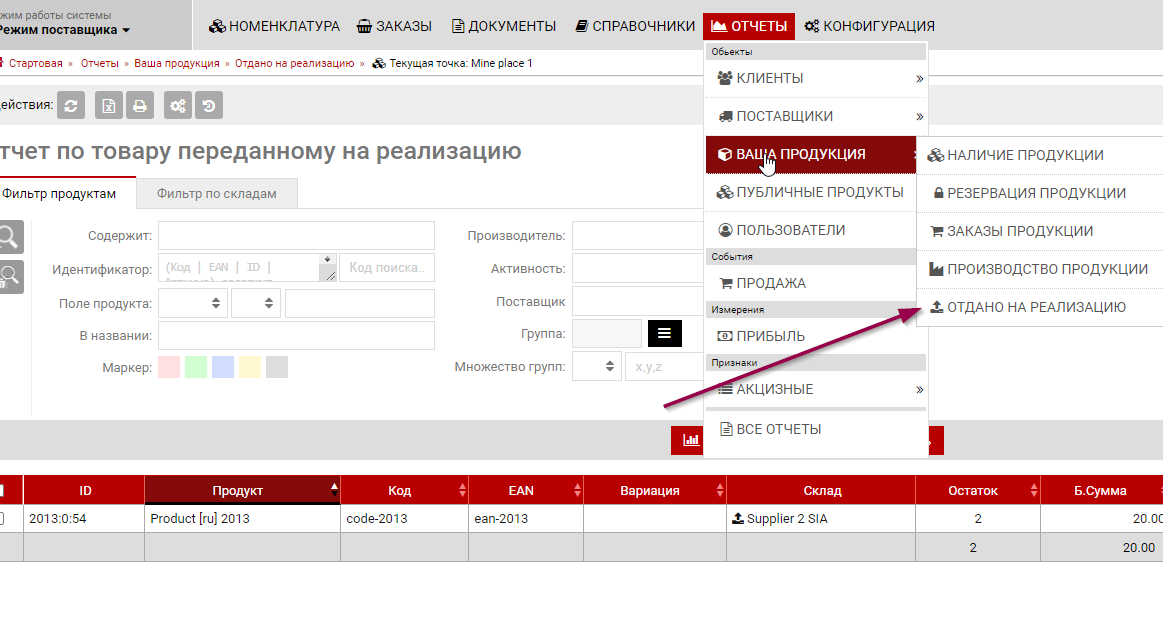Image resolution: width=1163 pixels, height=635 pixels.
Task: Click the gears settings icon in actions
Action: 178,105
